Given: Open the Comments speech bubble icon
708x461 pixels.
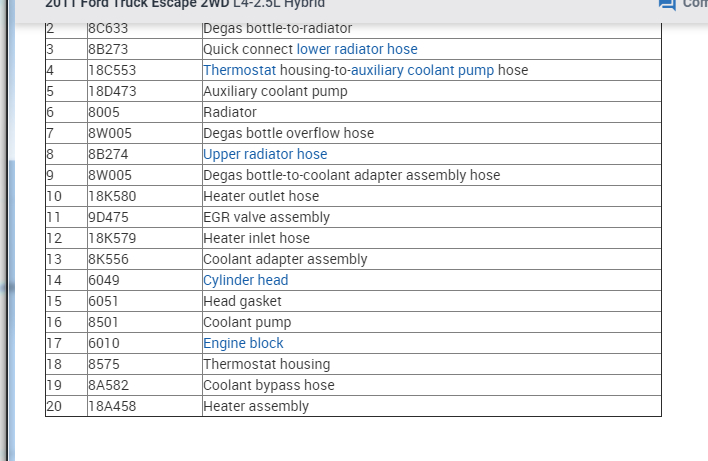Looking at the screenshot, I should click(667, 5).
